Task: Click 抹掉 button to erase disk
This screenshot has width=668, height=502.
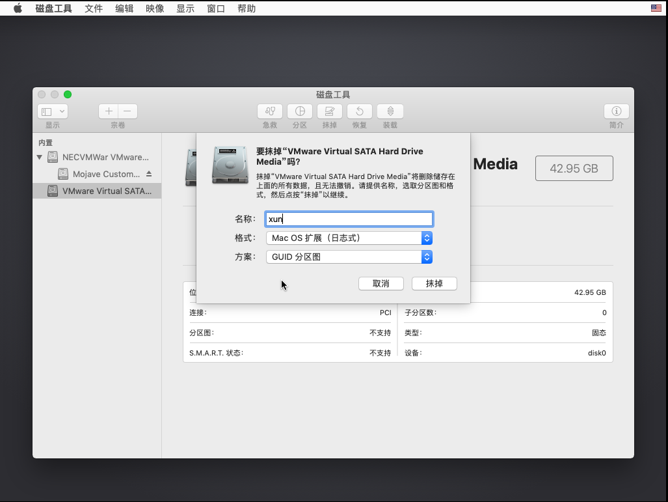Action: point(434,283)
